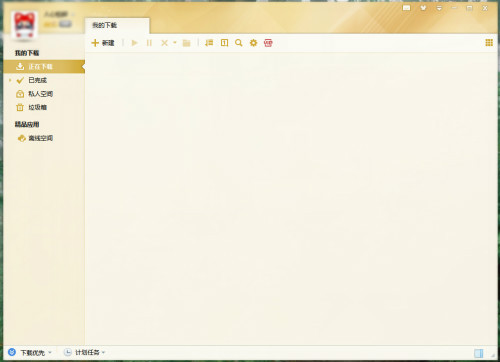
Task: Click the 新建 new task plus button
Action: (x=103, y=43)
